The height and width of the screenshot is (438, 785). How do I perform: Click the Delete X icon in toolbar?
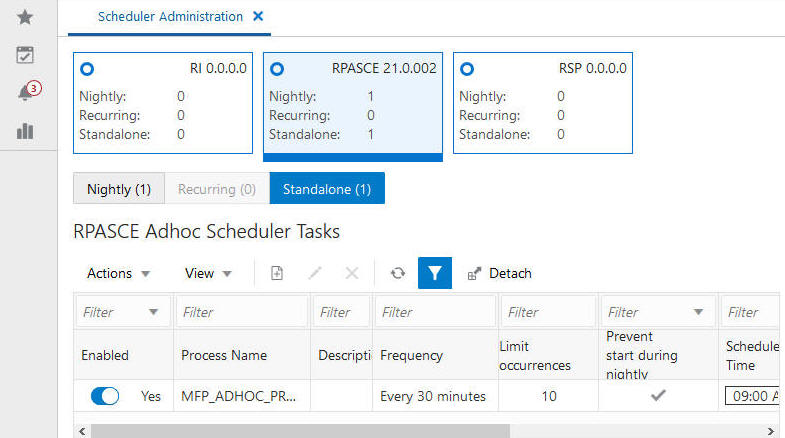tap(352, 273)
